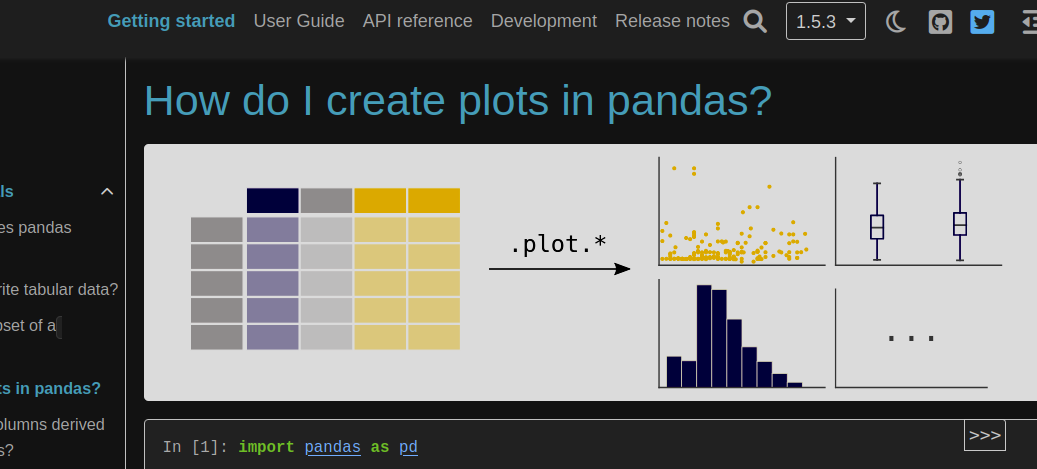Open the Release notes section
Screen dimensions: 1037x469
coord(672,21)
